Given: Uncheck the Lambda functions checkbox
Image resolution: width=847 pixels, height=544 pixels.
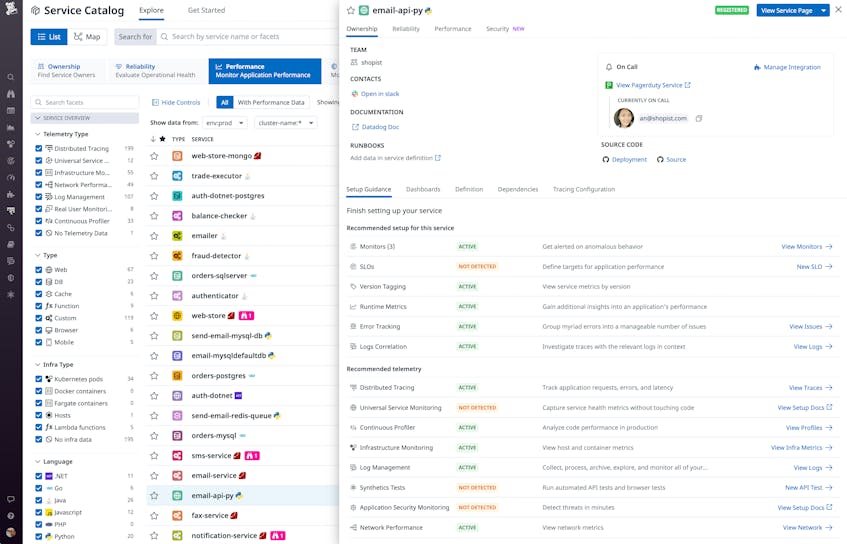Looking at the screenshot, I should click(x=38, y=427).
